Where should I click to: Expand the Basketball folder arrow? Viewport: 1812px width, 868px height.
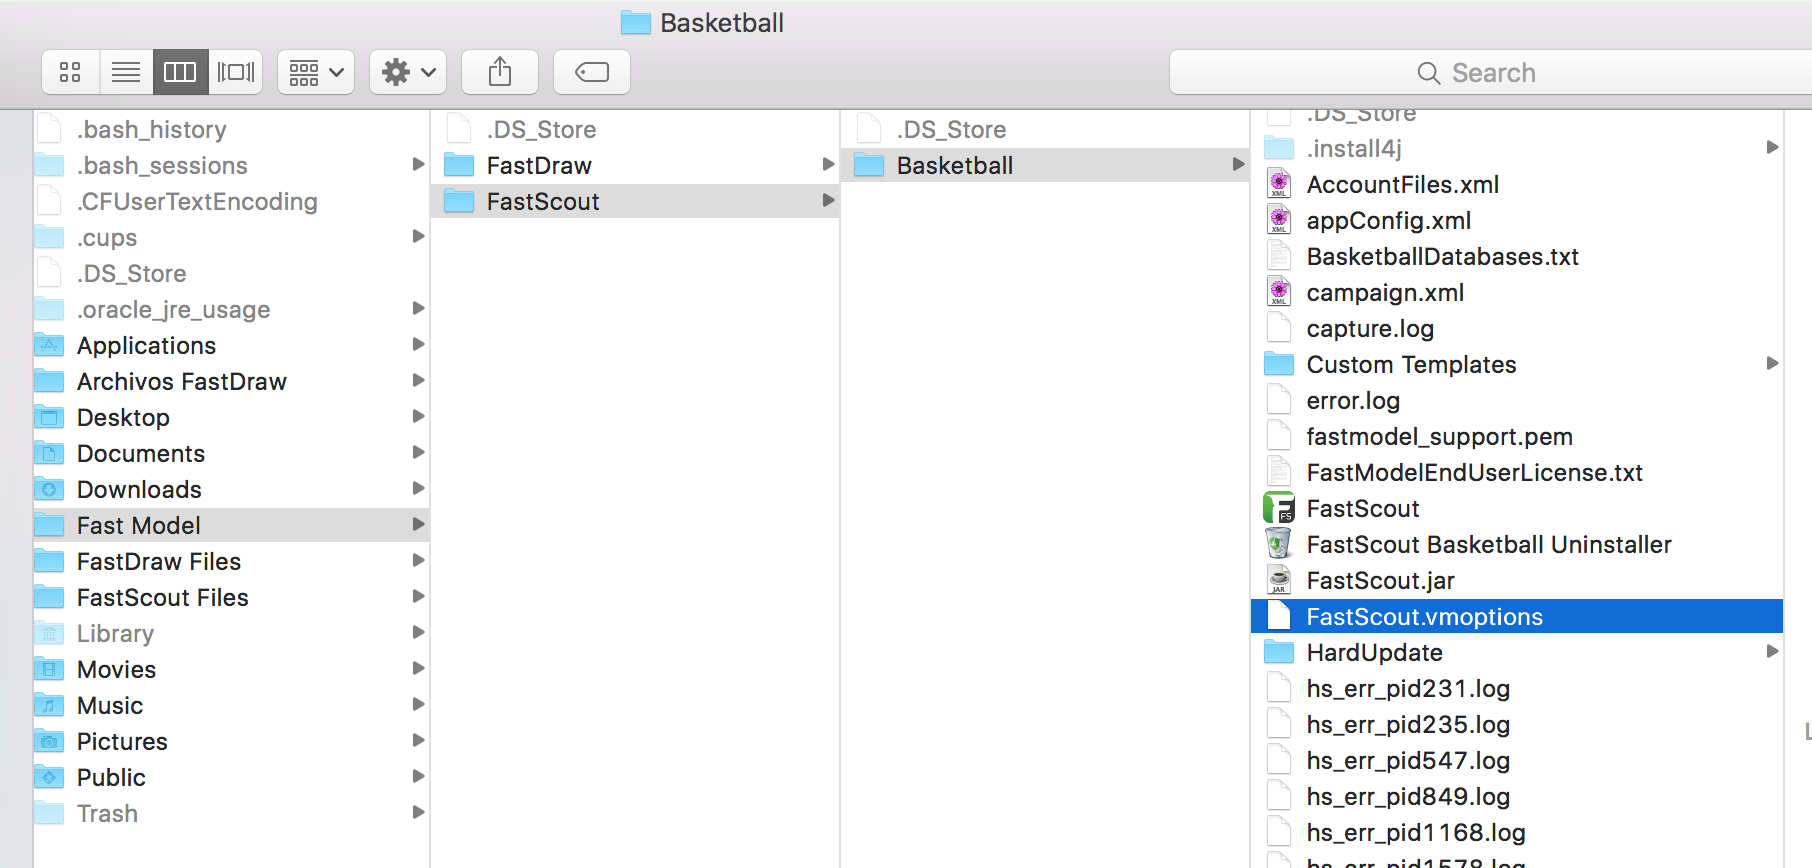click(x=1239, y=165)
